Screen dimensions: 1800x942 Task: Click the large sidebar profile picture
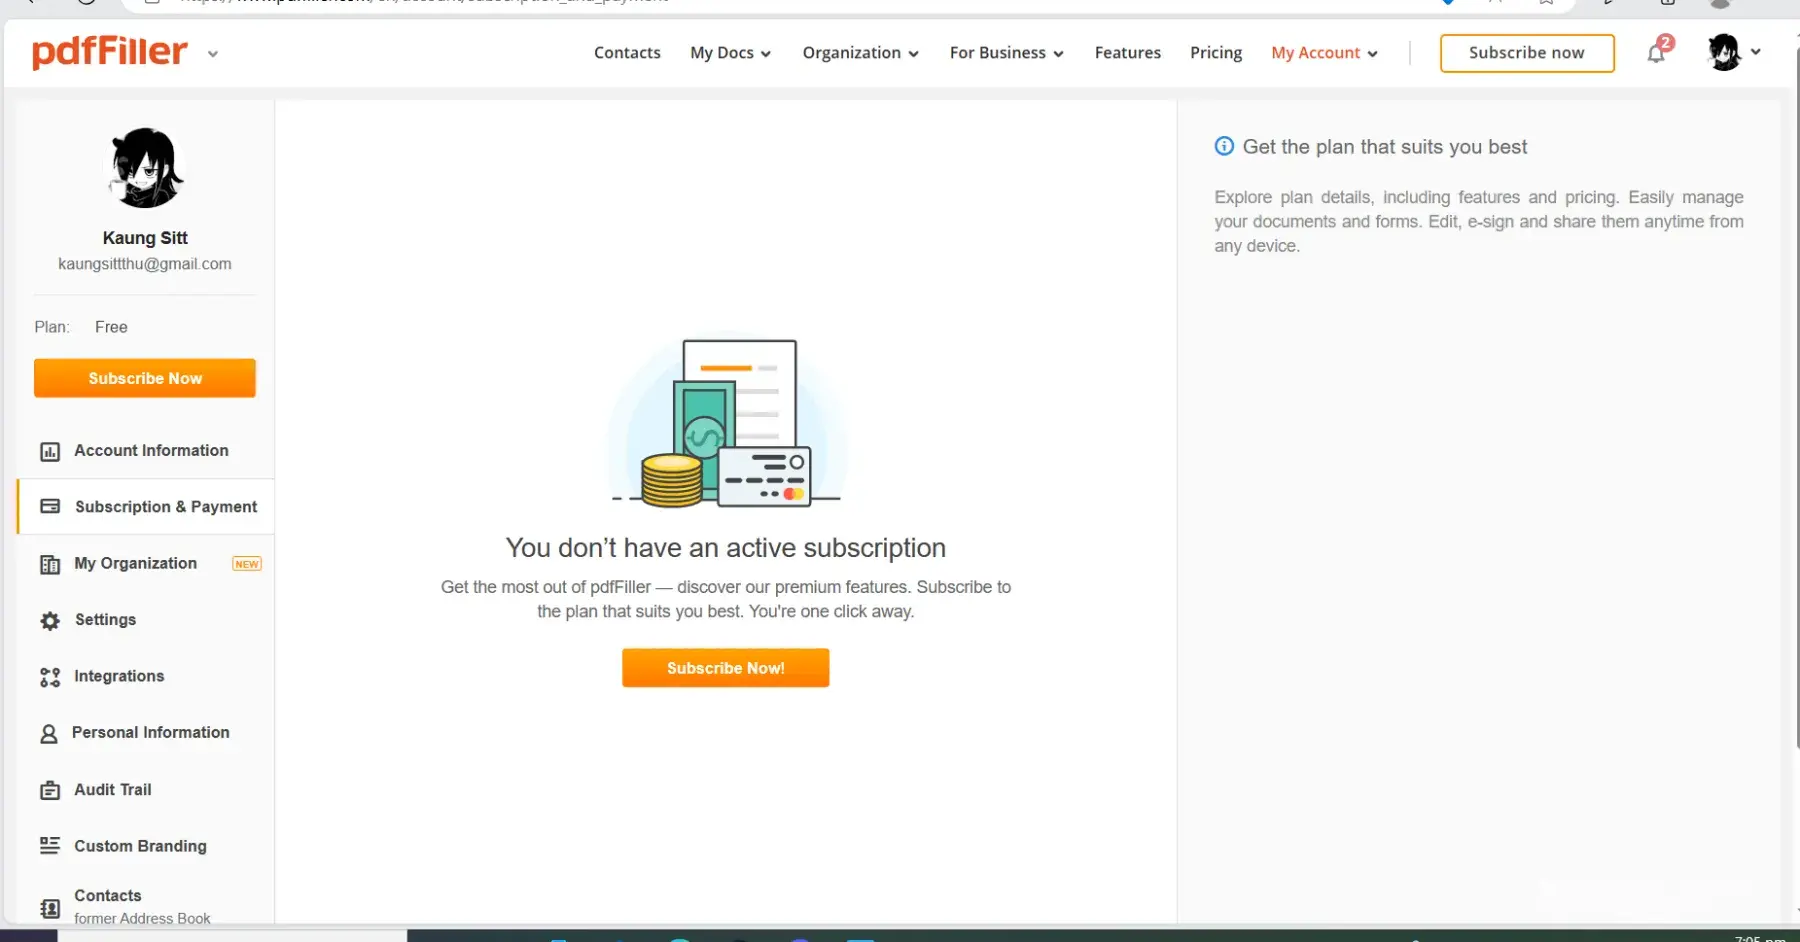click(x=145, y=168)
